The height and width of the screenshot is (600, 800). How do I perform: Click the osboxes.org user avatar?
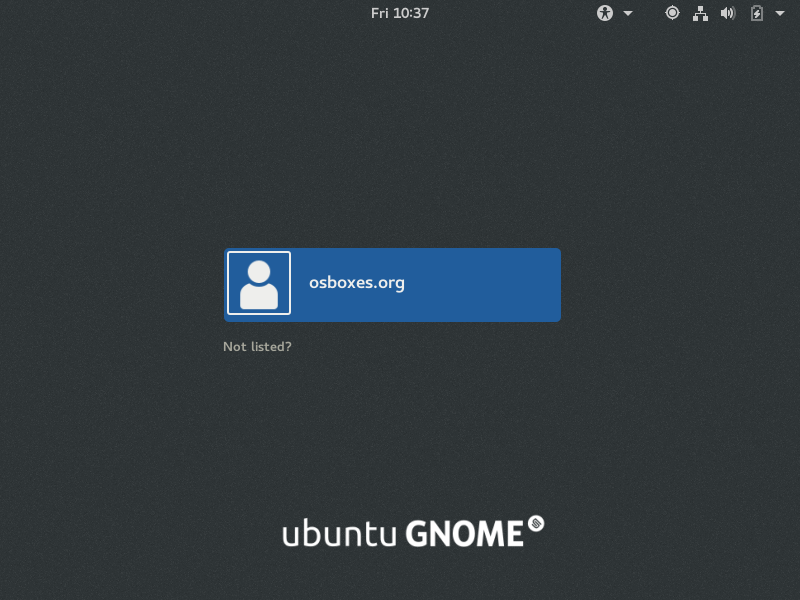coord(259,283)
